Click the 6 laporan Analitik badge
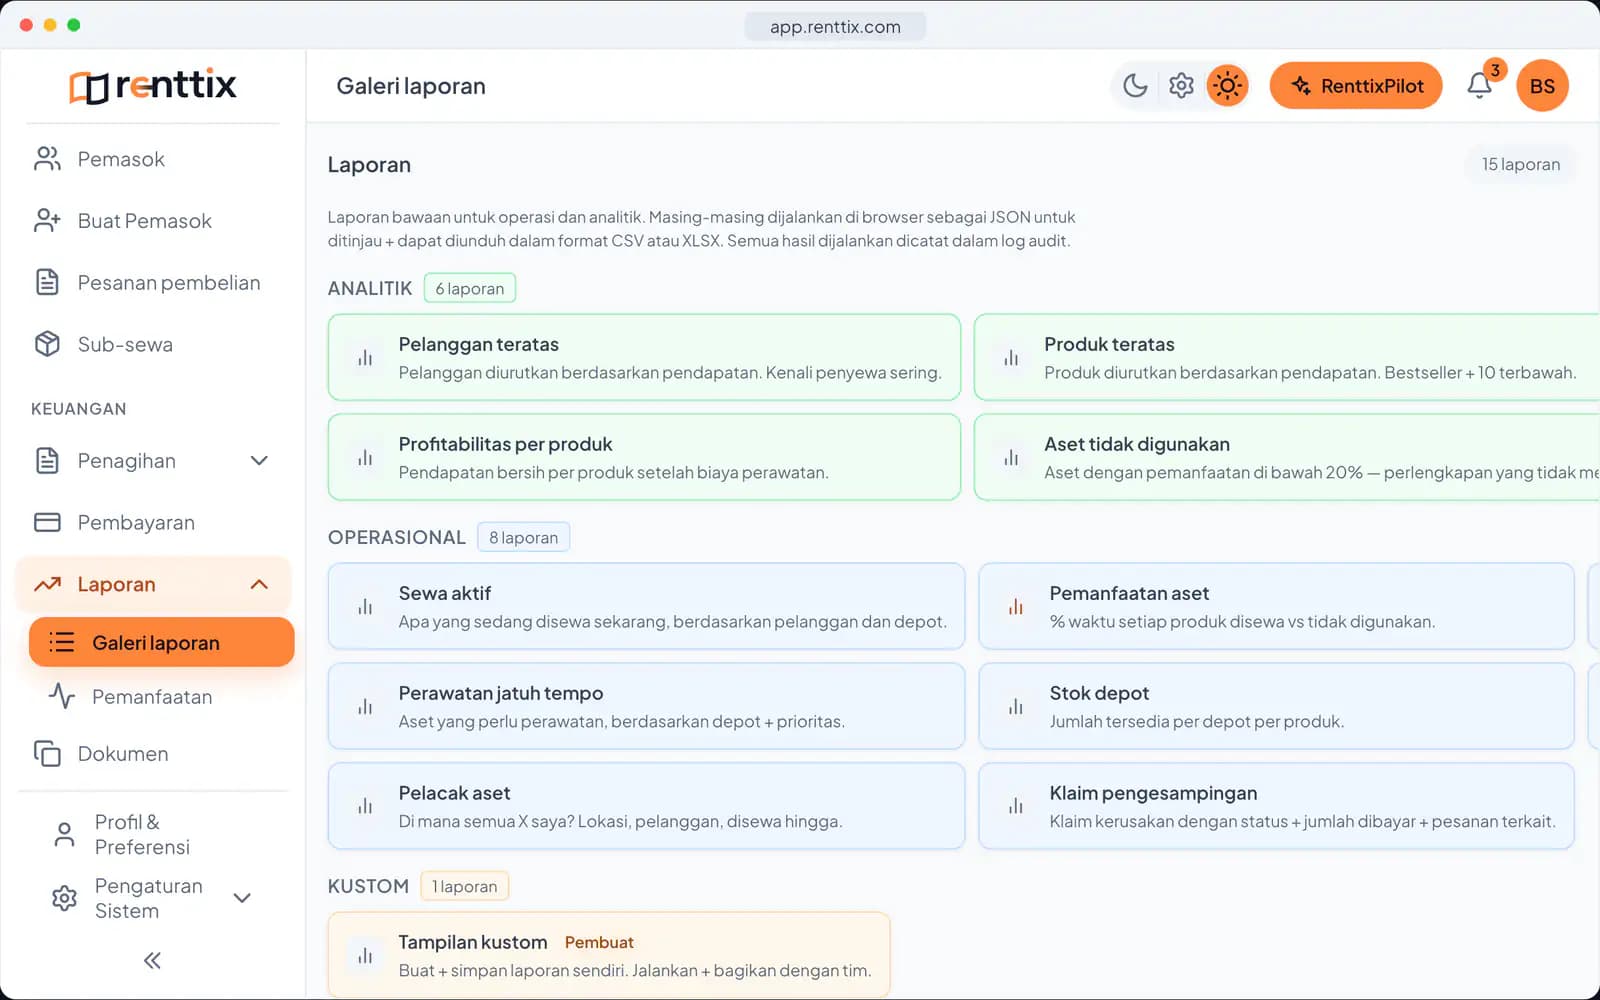 (x=469, y=288)
